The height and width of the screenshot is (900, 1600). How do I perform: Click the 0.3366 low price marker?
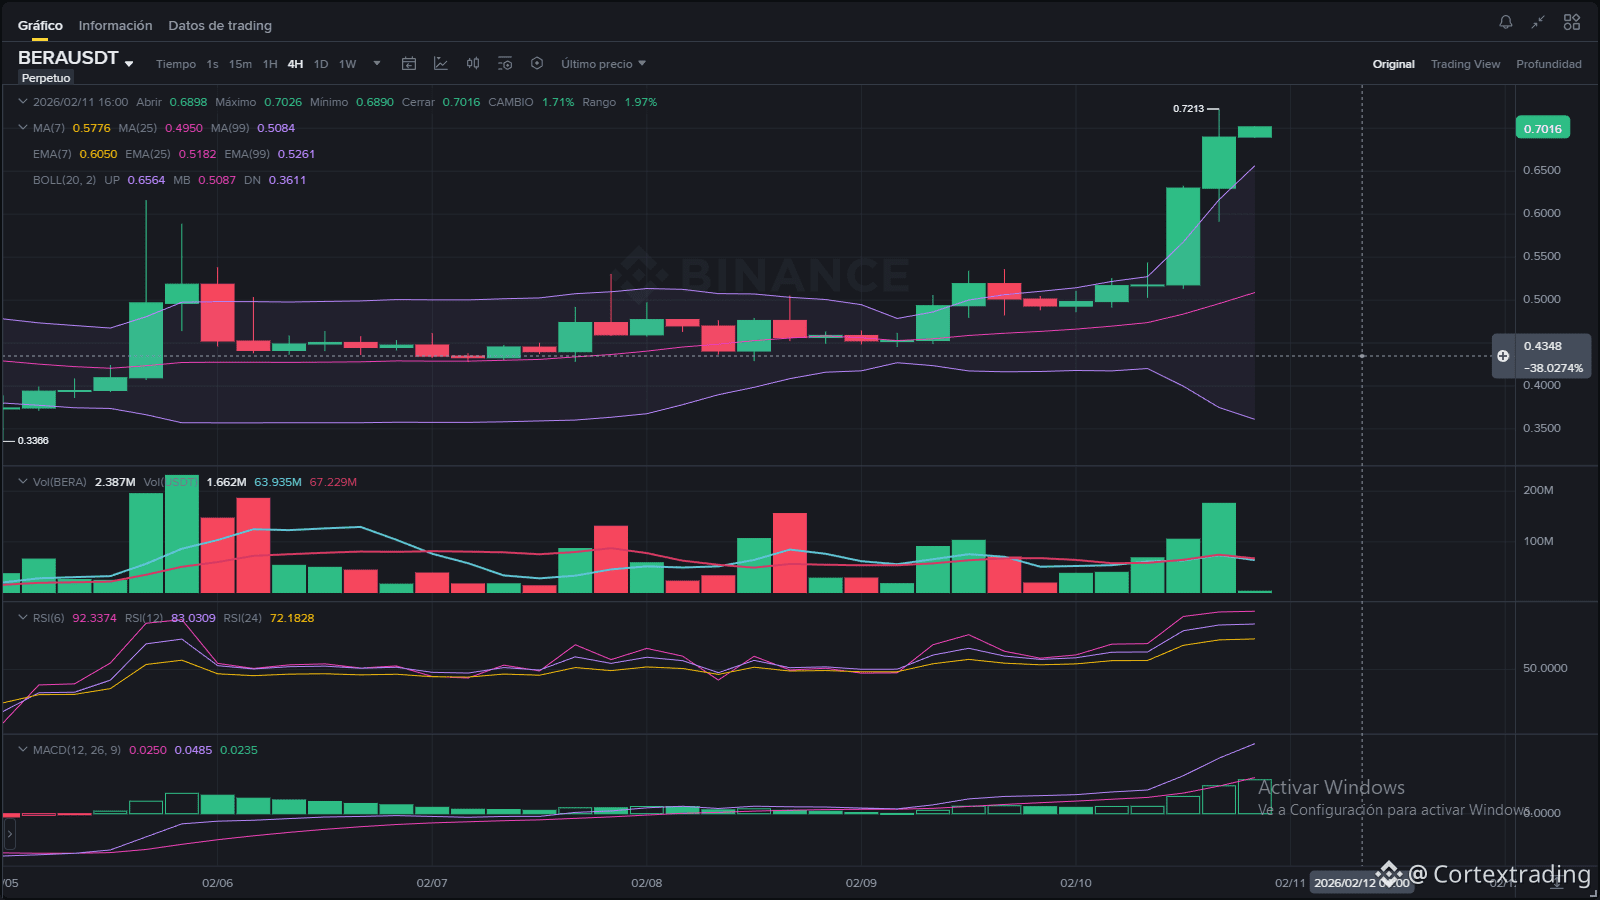tap(33, 440)
